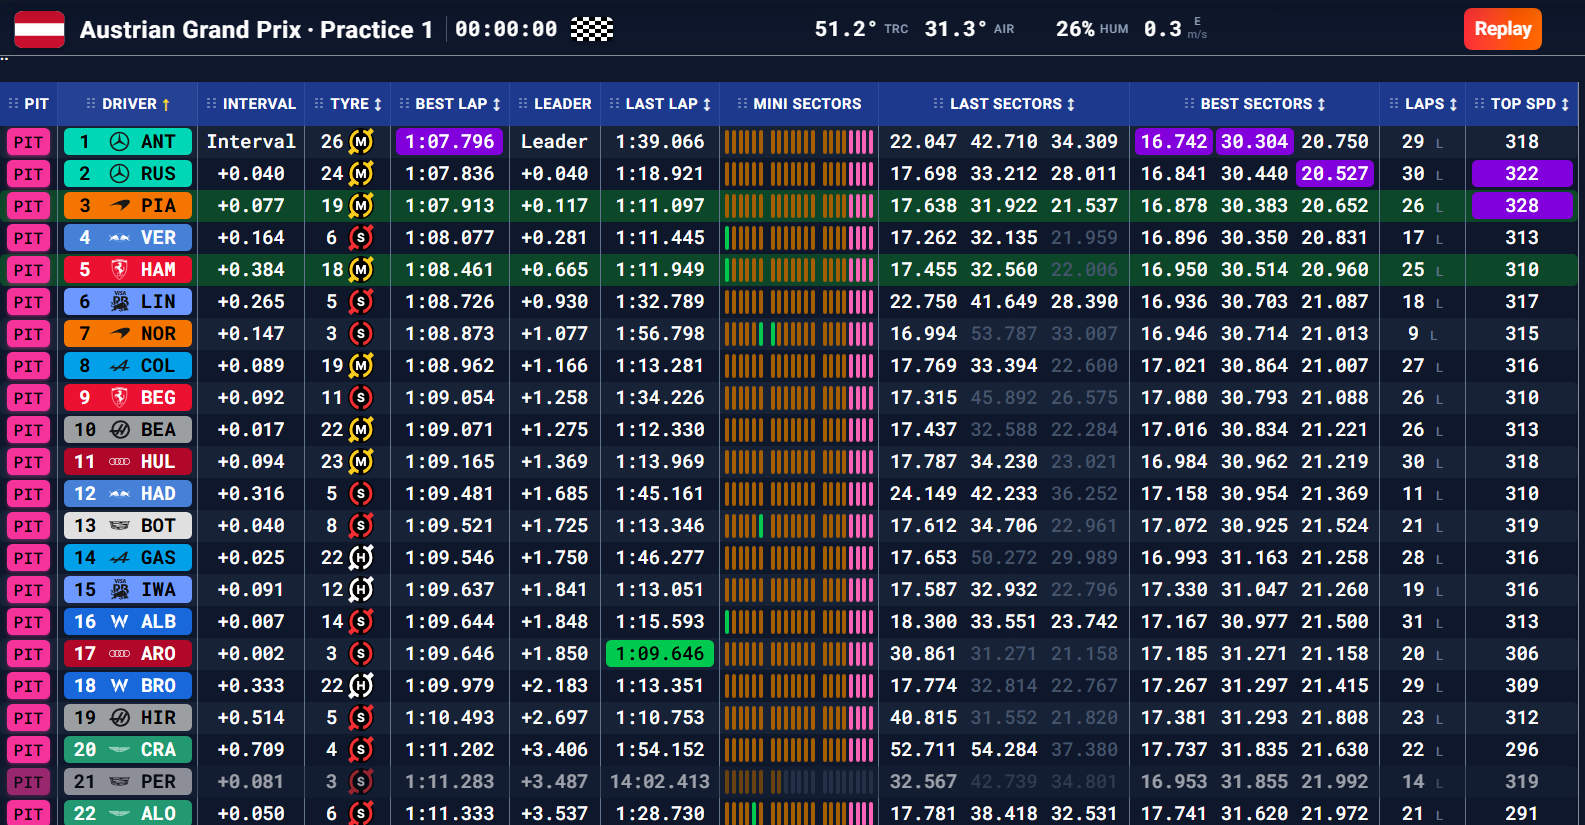Click the leader gap +3.537
The image size is (1585, 825).
[554, 814]
